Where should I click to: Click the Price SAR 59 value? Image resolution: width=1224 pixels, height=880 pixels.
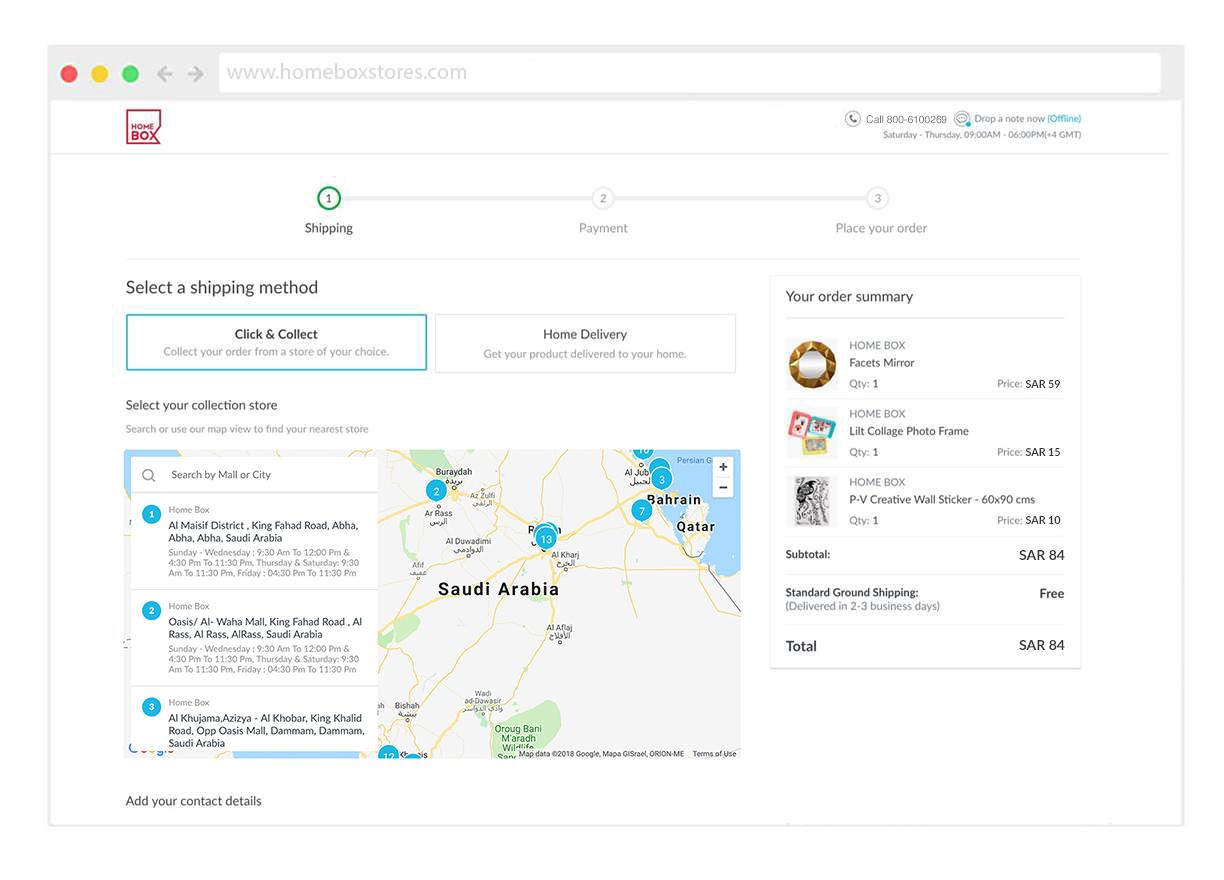pos(1043,384)
